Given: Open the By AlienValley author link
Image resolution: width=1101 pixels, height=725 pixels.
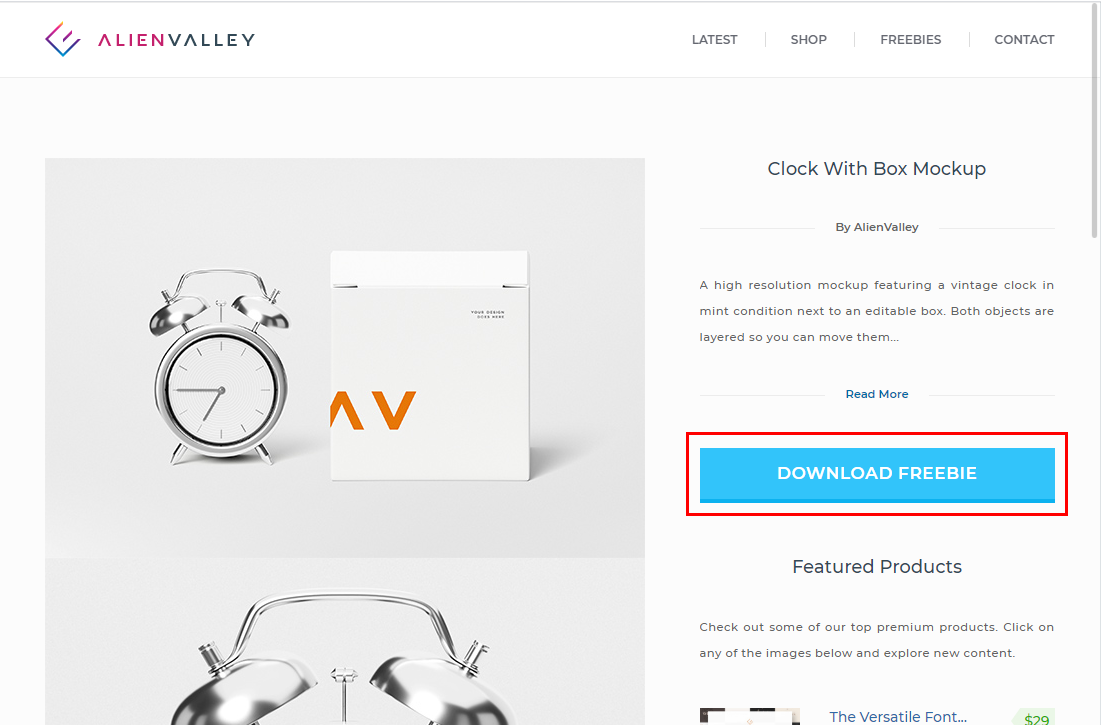Looking at the screenshot, I should 876,227.
